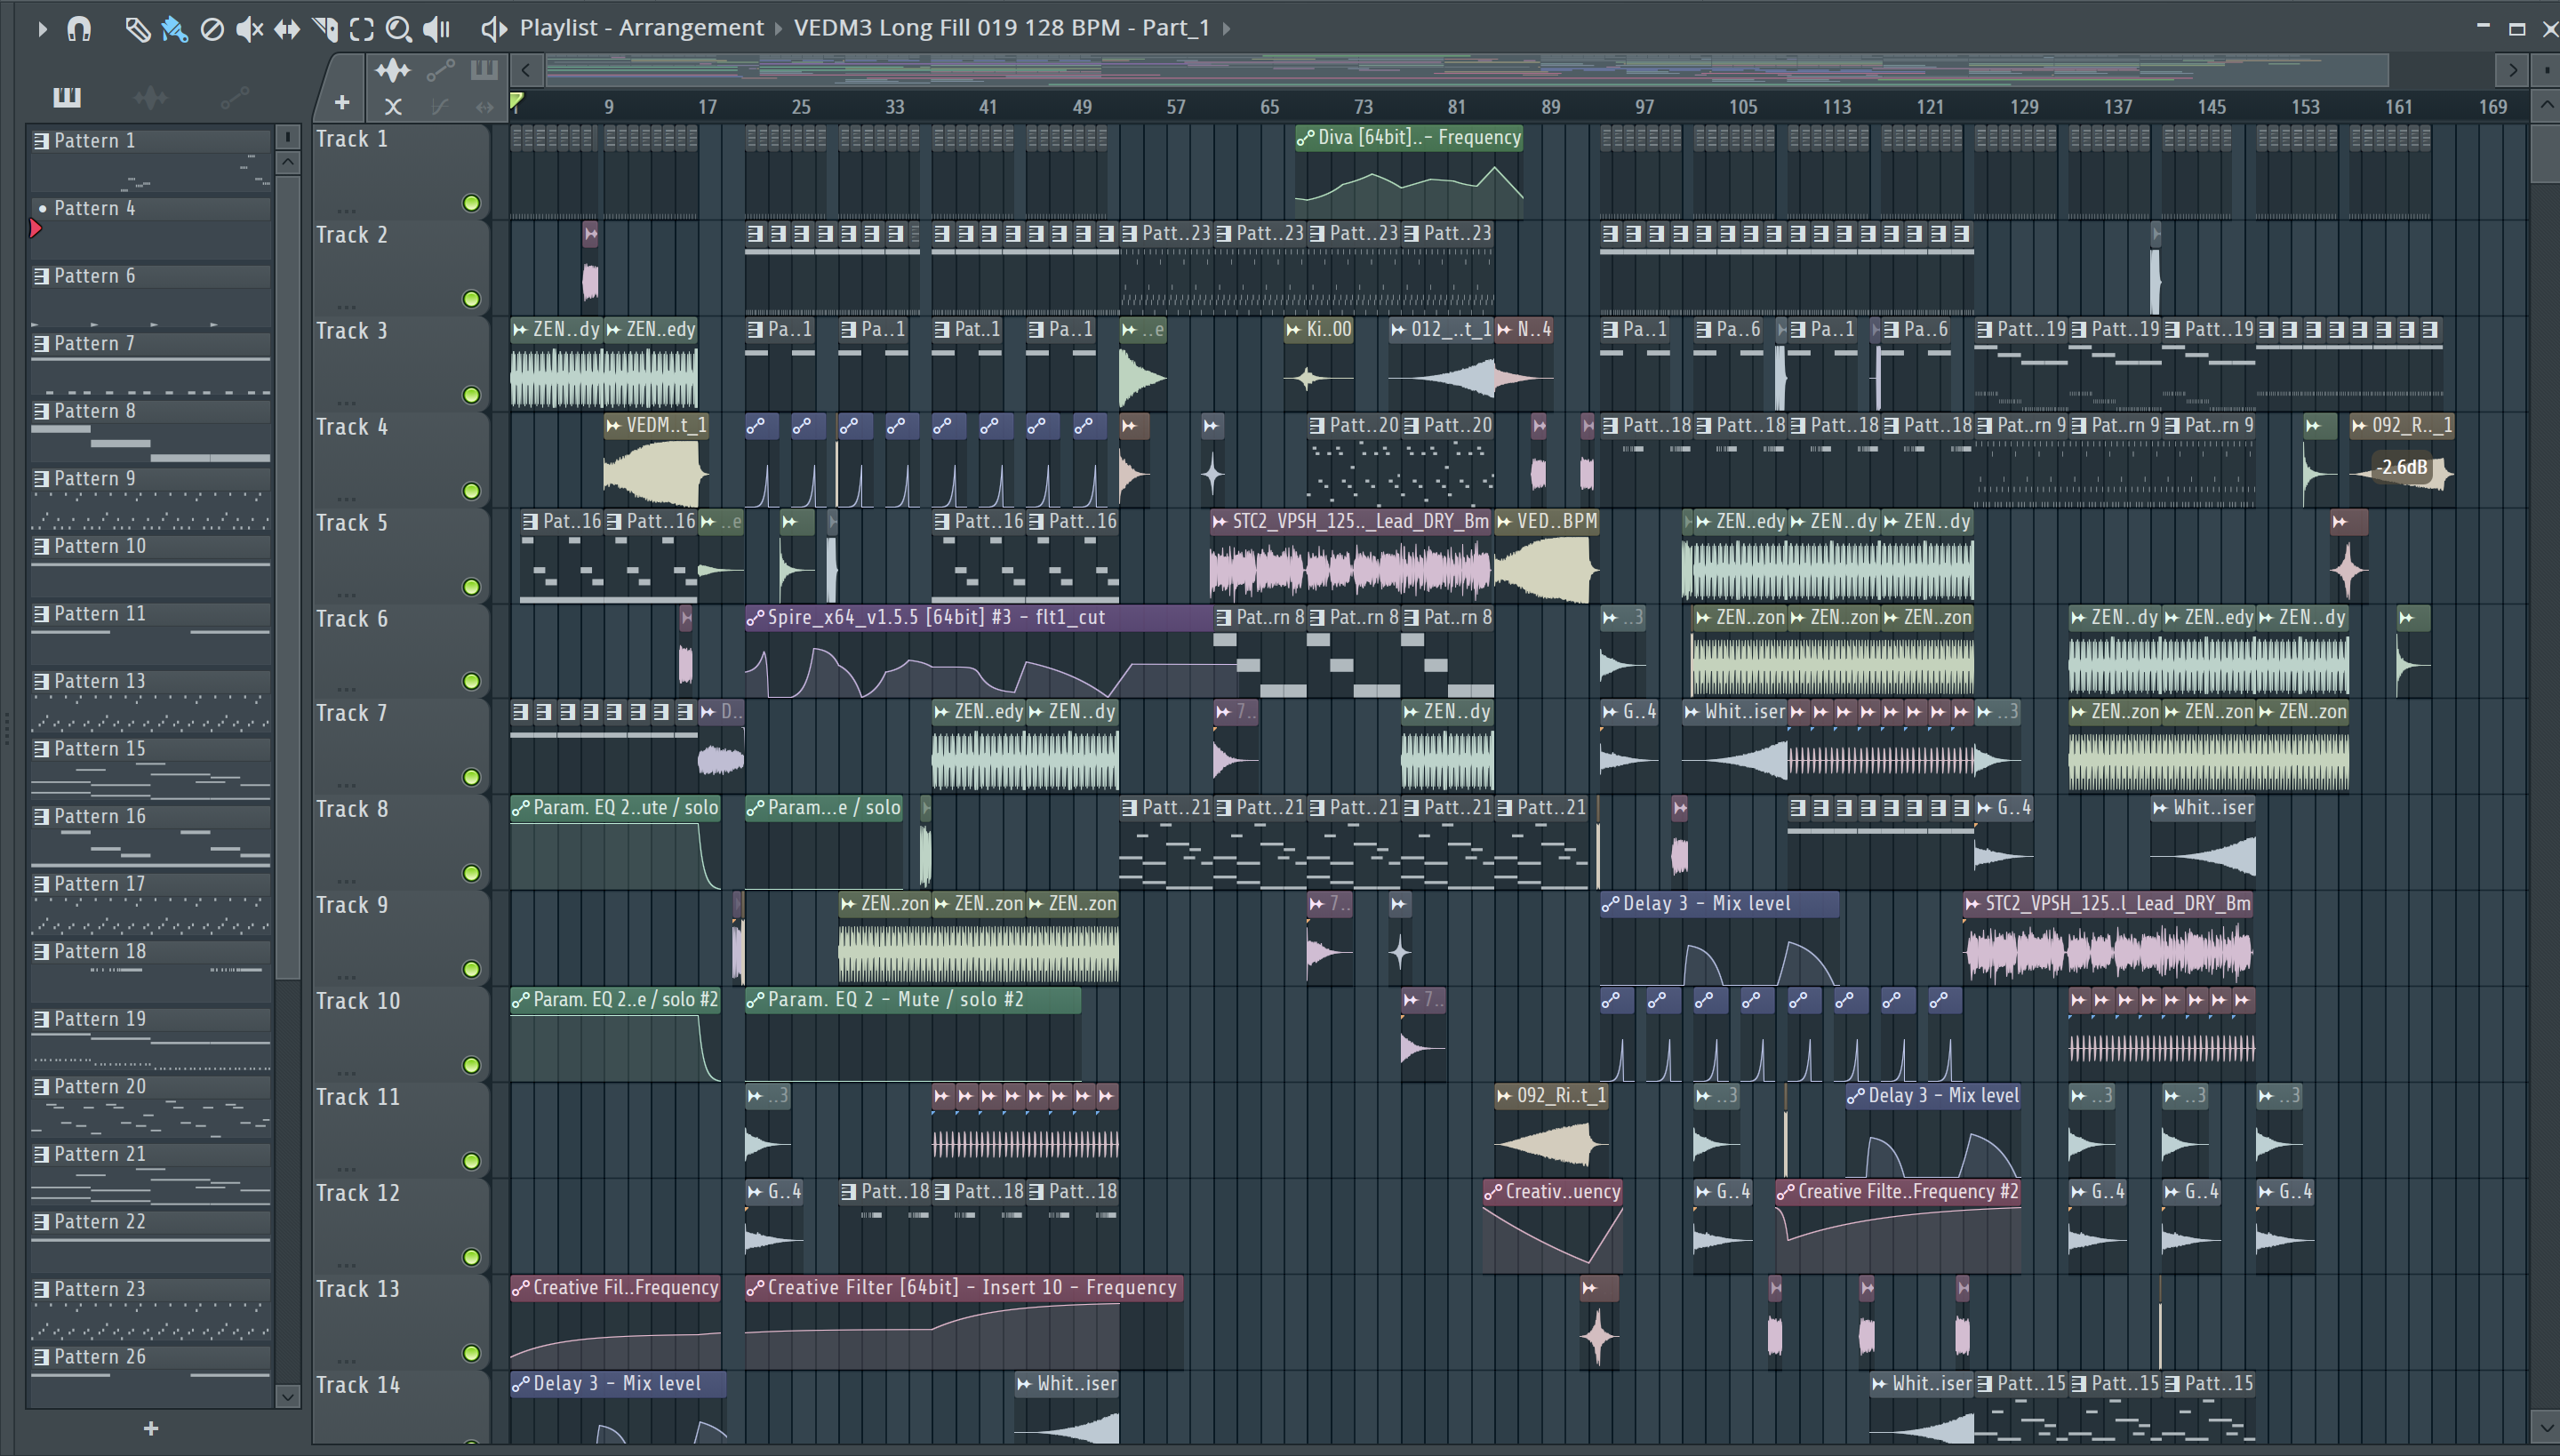Focus pattern clips in the playlist header

(484, 70)
